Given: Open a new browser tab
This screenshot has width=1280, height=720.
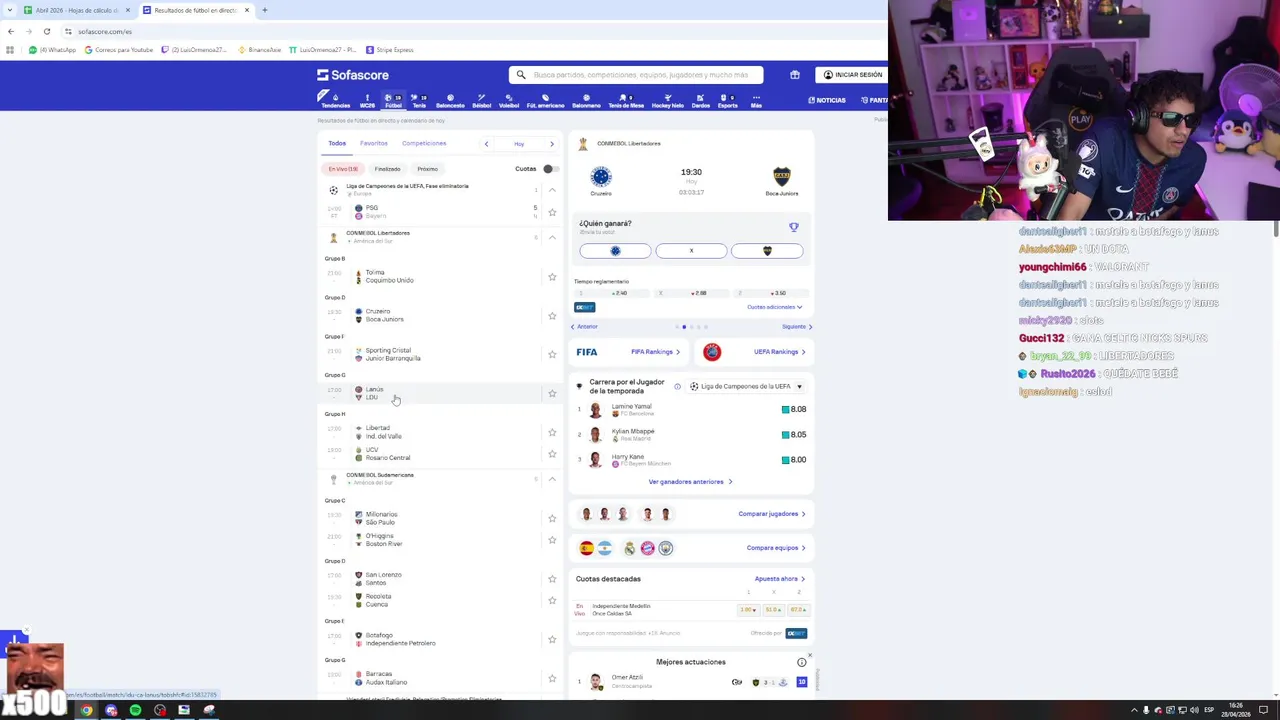Looking at the screenshot, I should [x=264, y=10].
